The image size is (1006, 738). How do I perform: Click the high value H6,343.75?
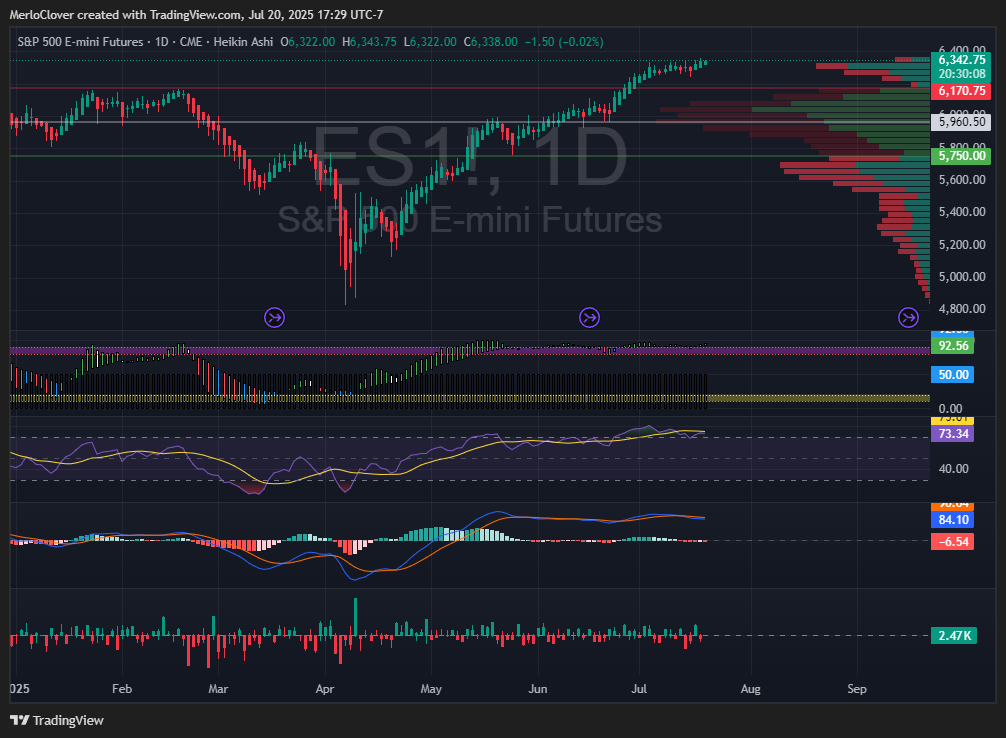(369, 42)
